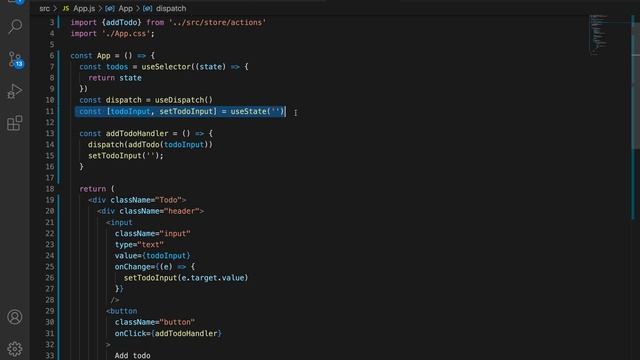Open the Search view in activity bar
The width and height of the screenshot is (640, 360).
15,27
